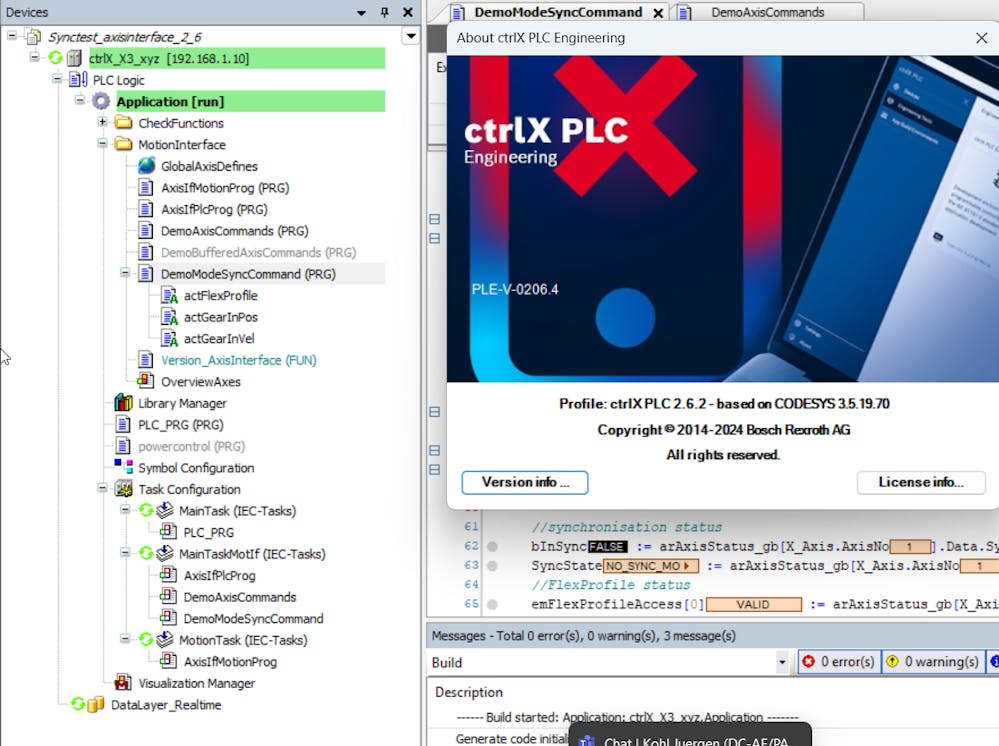Select actGearInPos action in tree
This screenshot has height=746, width=999.
pyautogui.click(x=220, y=317)
